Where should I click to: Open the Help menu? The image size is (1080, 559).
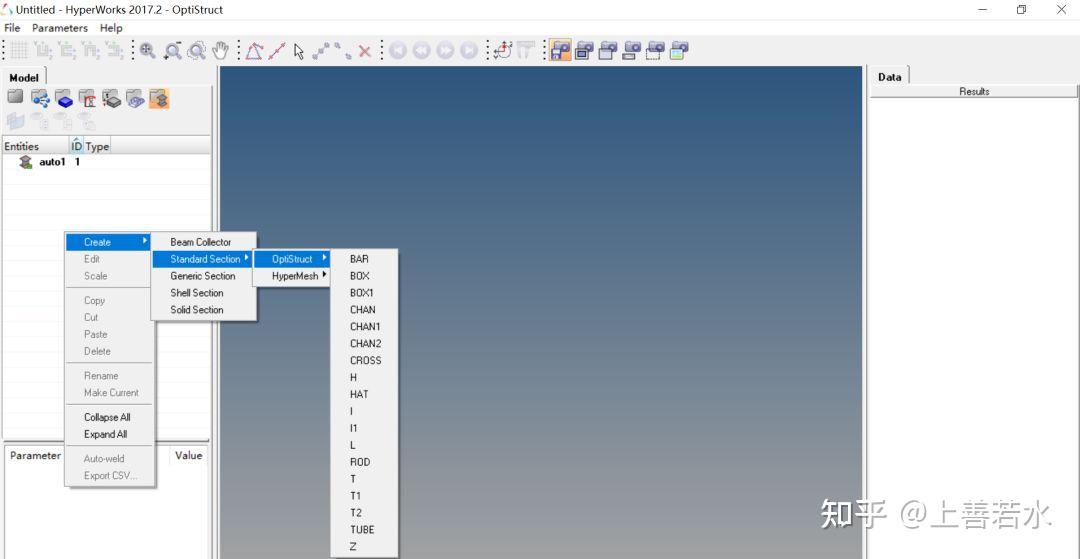pos(111,28)
